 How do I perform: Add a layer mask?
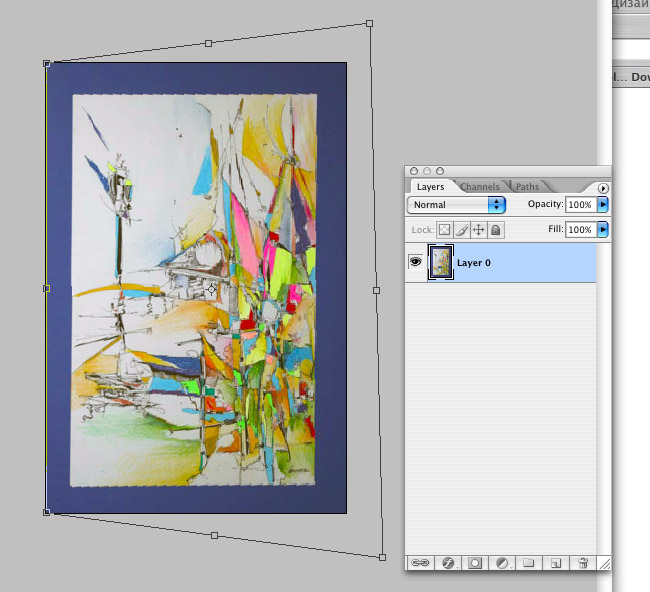(475, 563)
